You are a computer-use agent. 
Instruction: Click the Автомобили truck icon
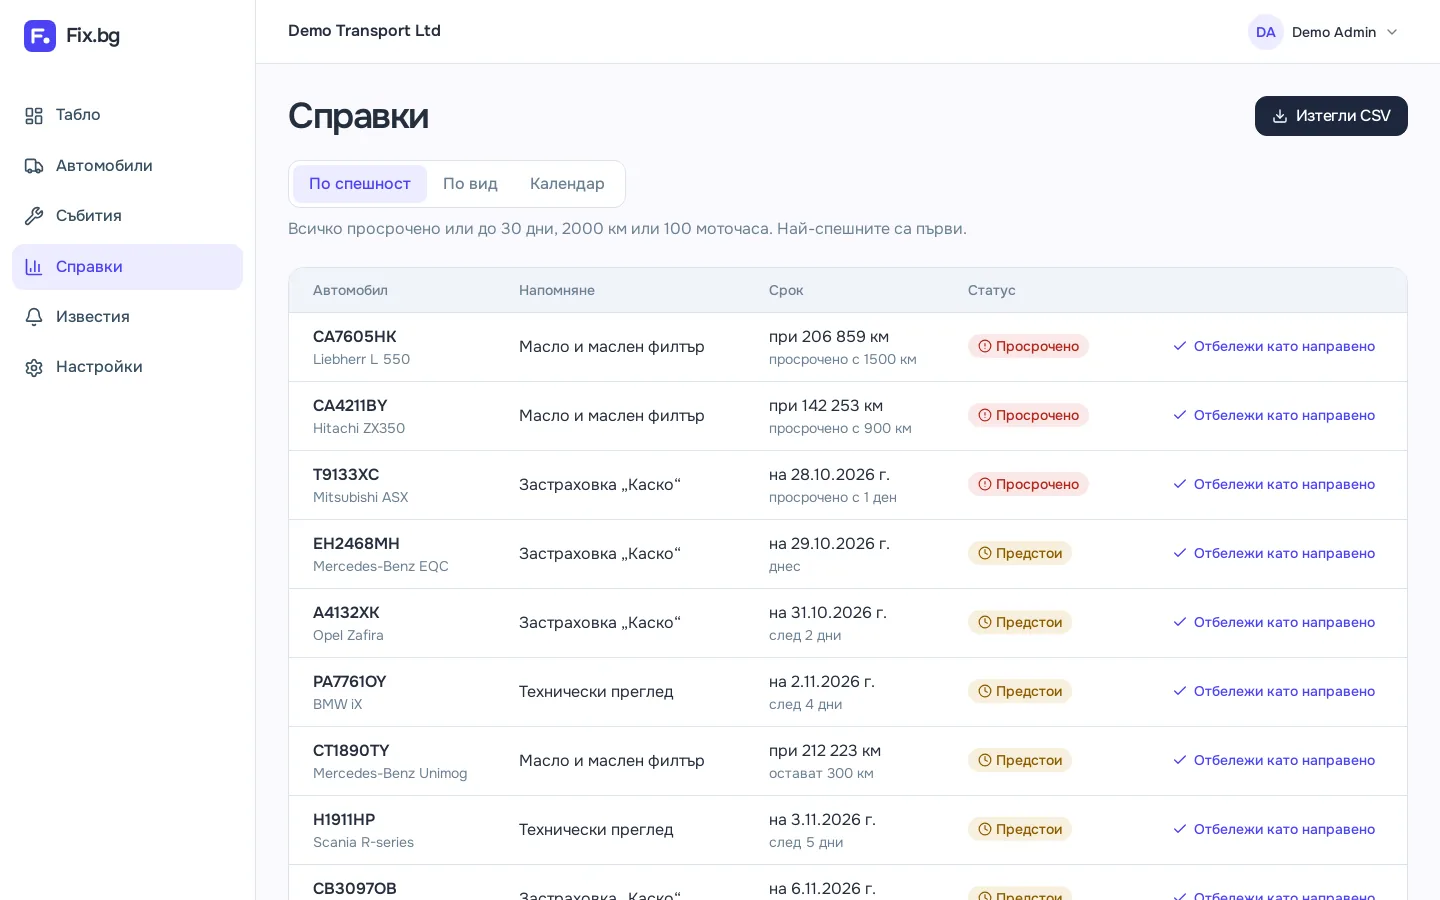click(x=34, y=166)
